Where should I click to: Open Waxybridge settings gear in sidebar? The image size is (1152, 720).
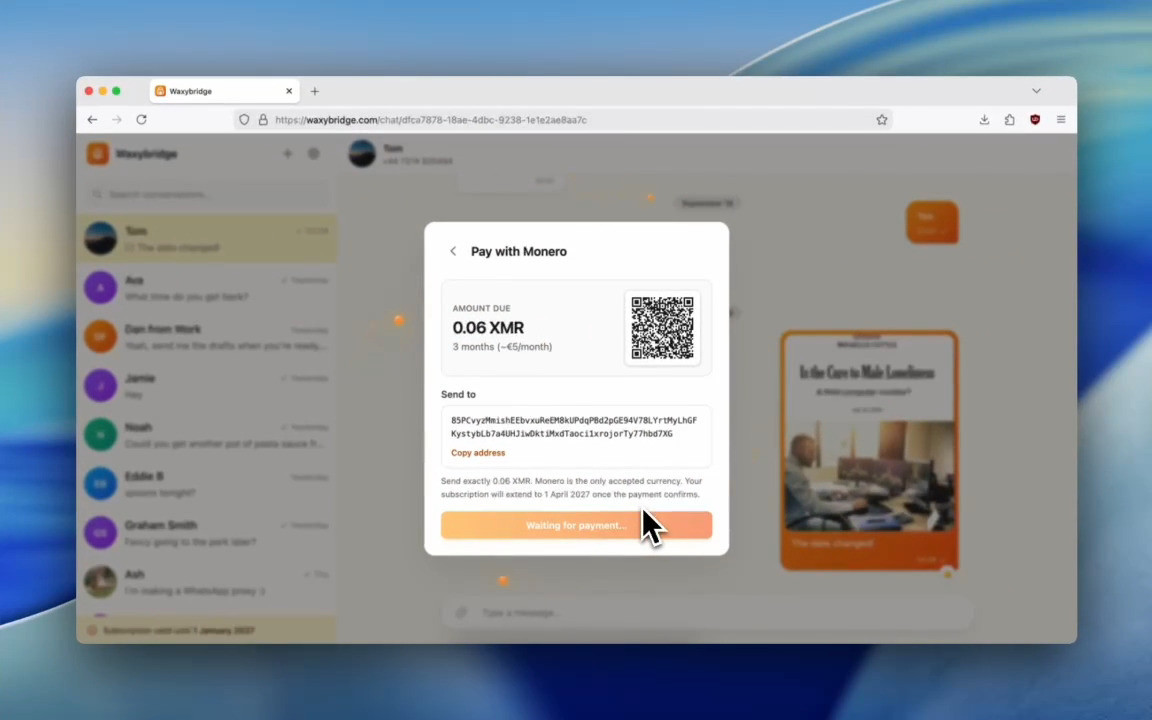(314, 154)
